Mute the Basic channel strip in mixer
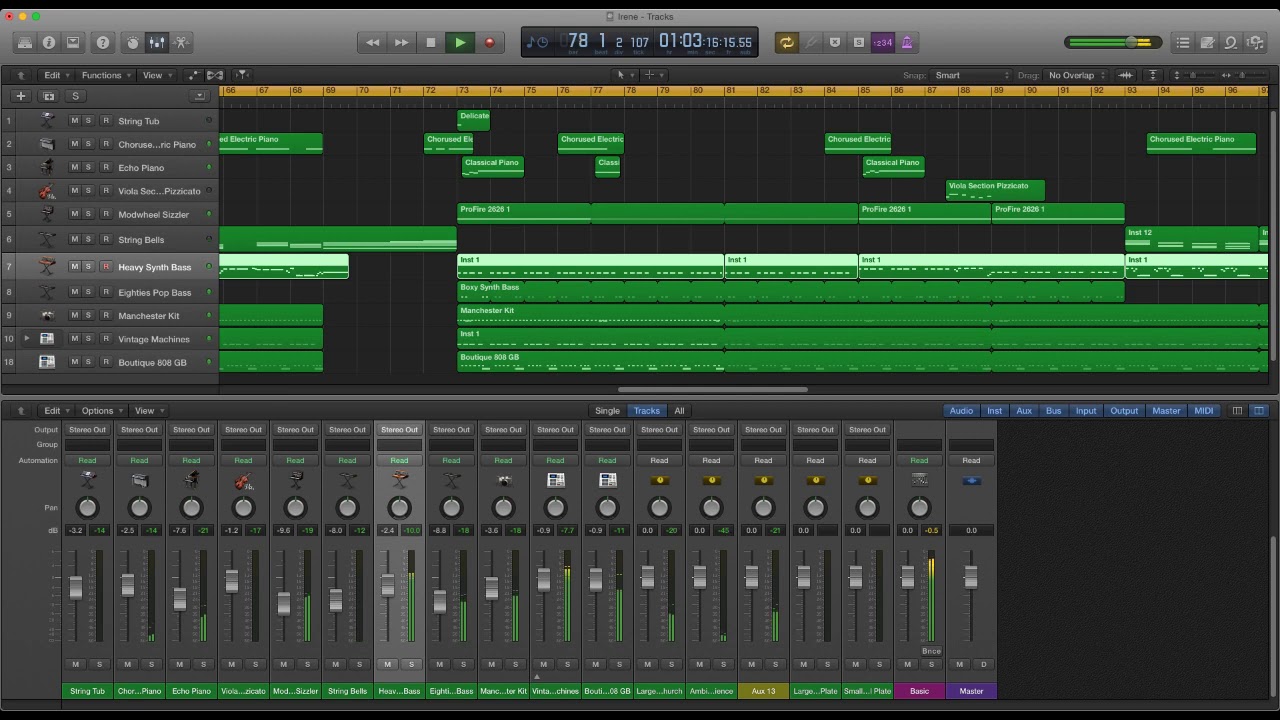The height and width of the screenshot is (720, 1280). (x=908, y=664)
